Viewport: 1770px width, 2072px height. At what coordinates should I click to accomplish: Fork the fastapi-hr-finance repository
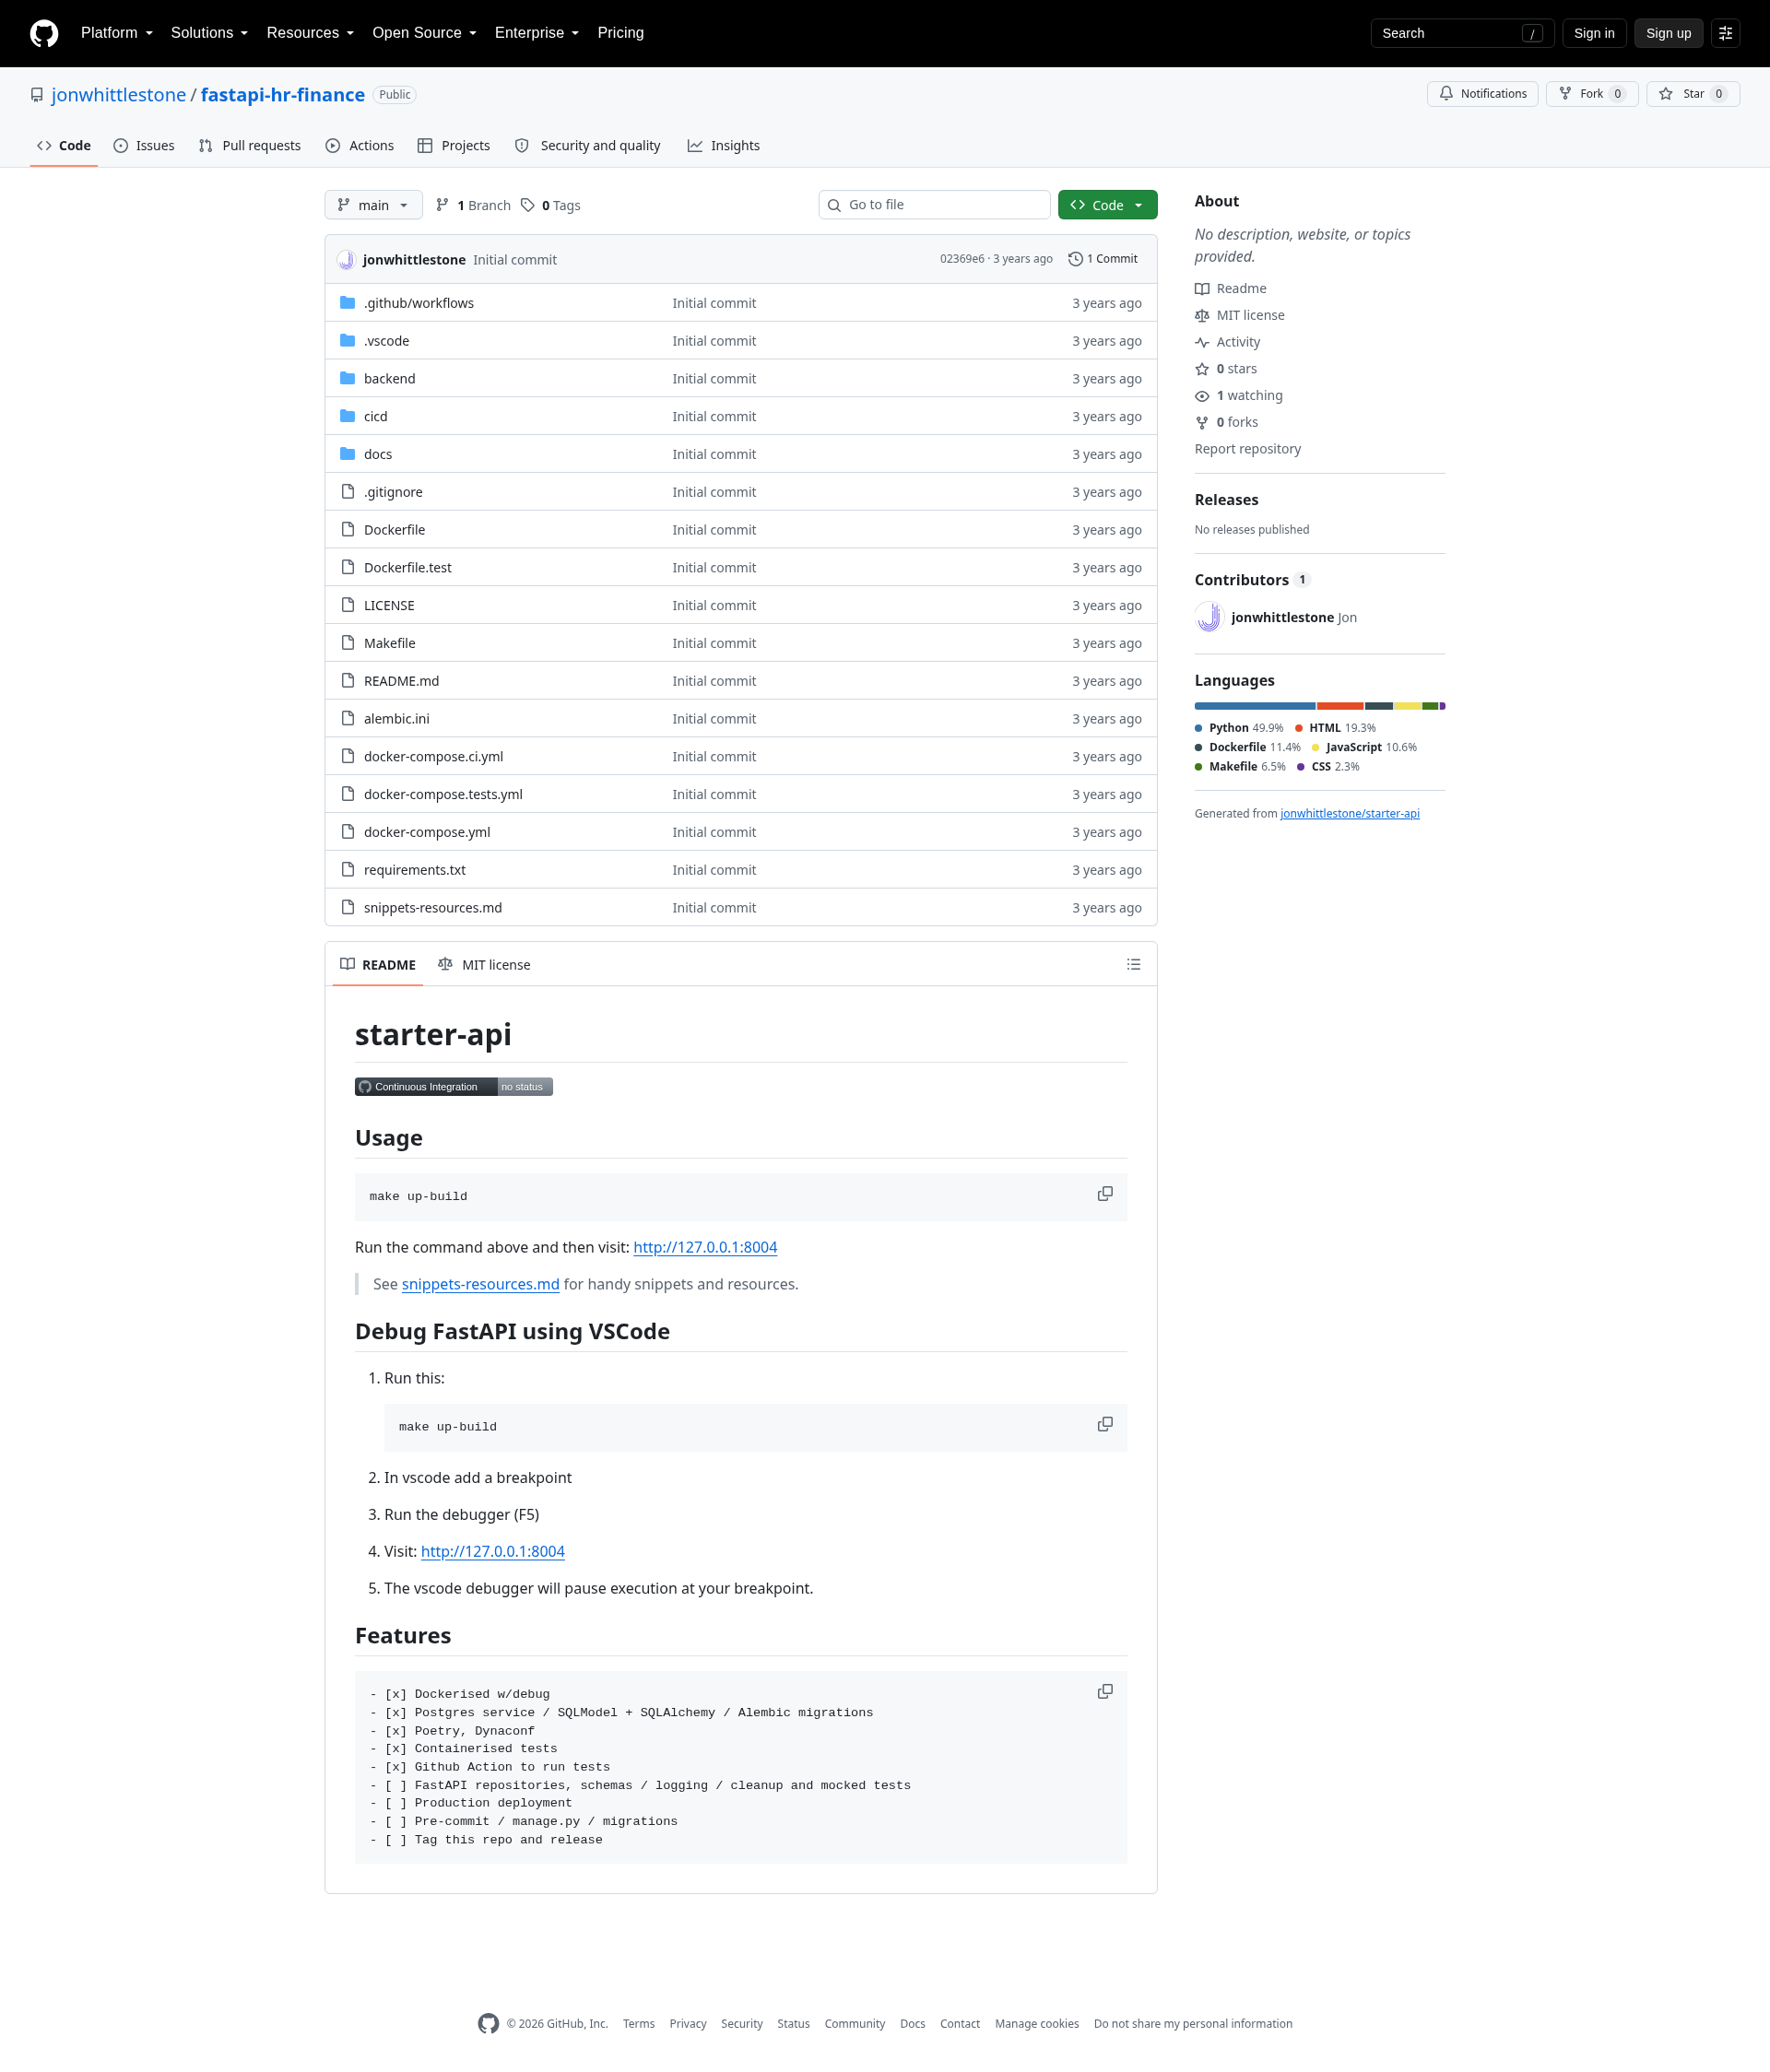click(1591, 94)
